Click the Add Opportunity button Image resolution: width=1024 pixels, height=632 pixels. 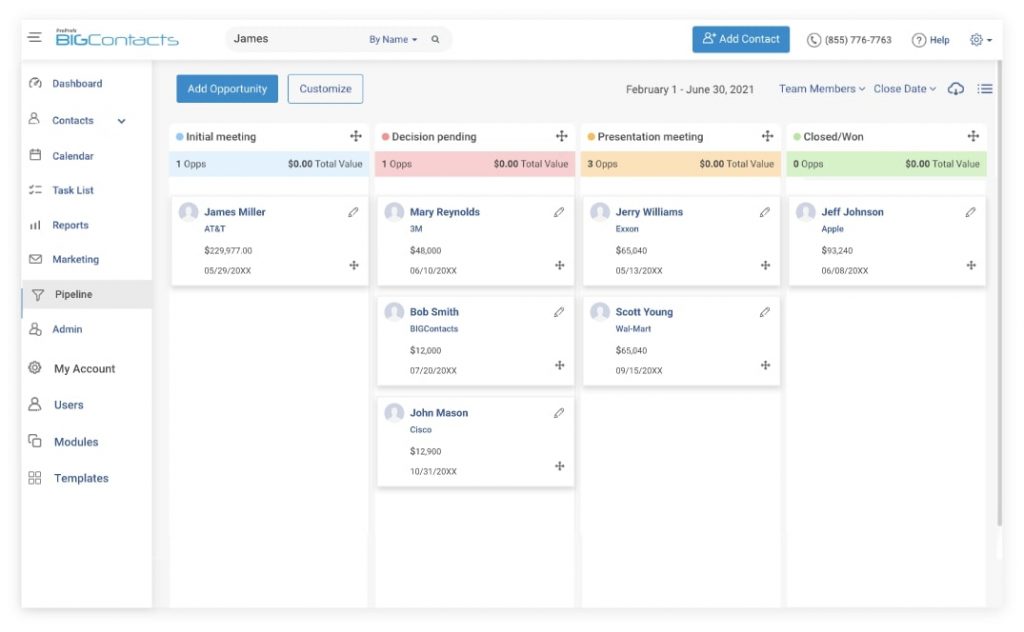point(227,89)
